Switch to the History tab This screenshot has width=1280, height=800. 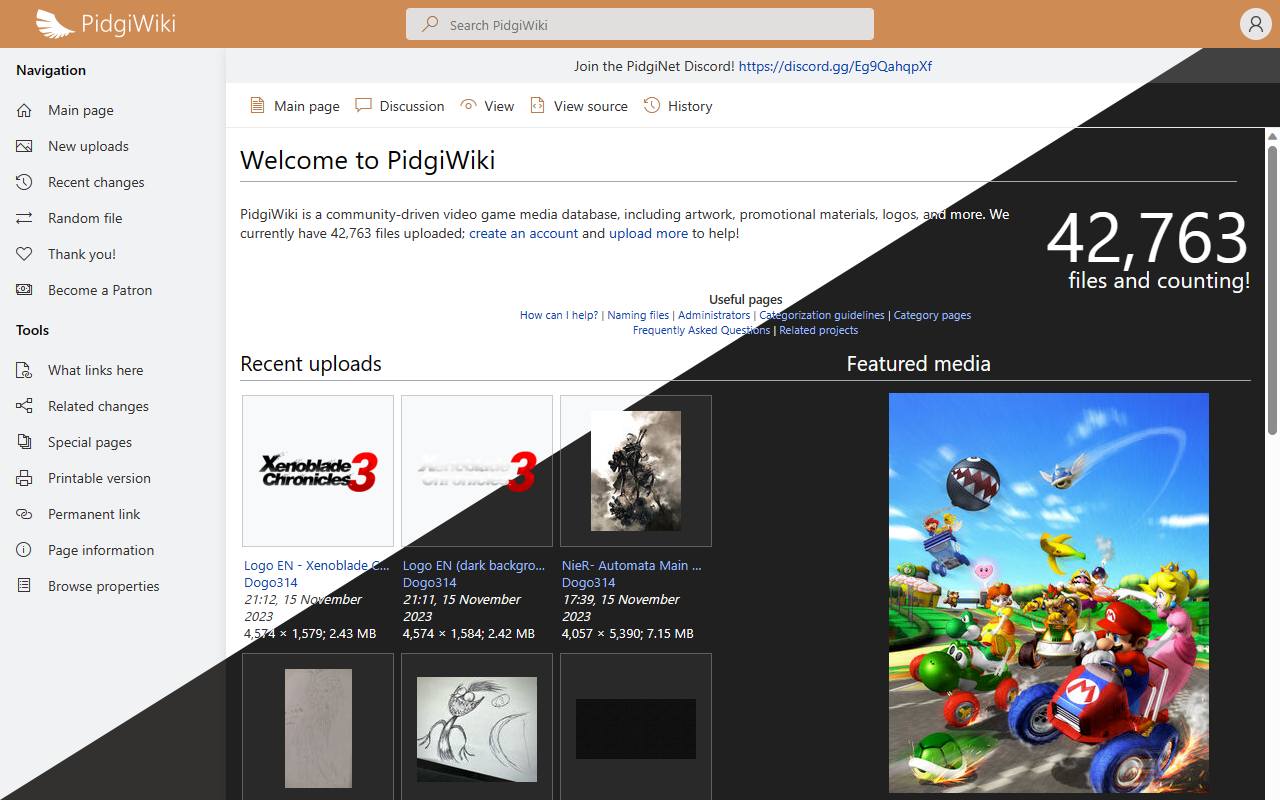[678, 105]
